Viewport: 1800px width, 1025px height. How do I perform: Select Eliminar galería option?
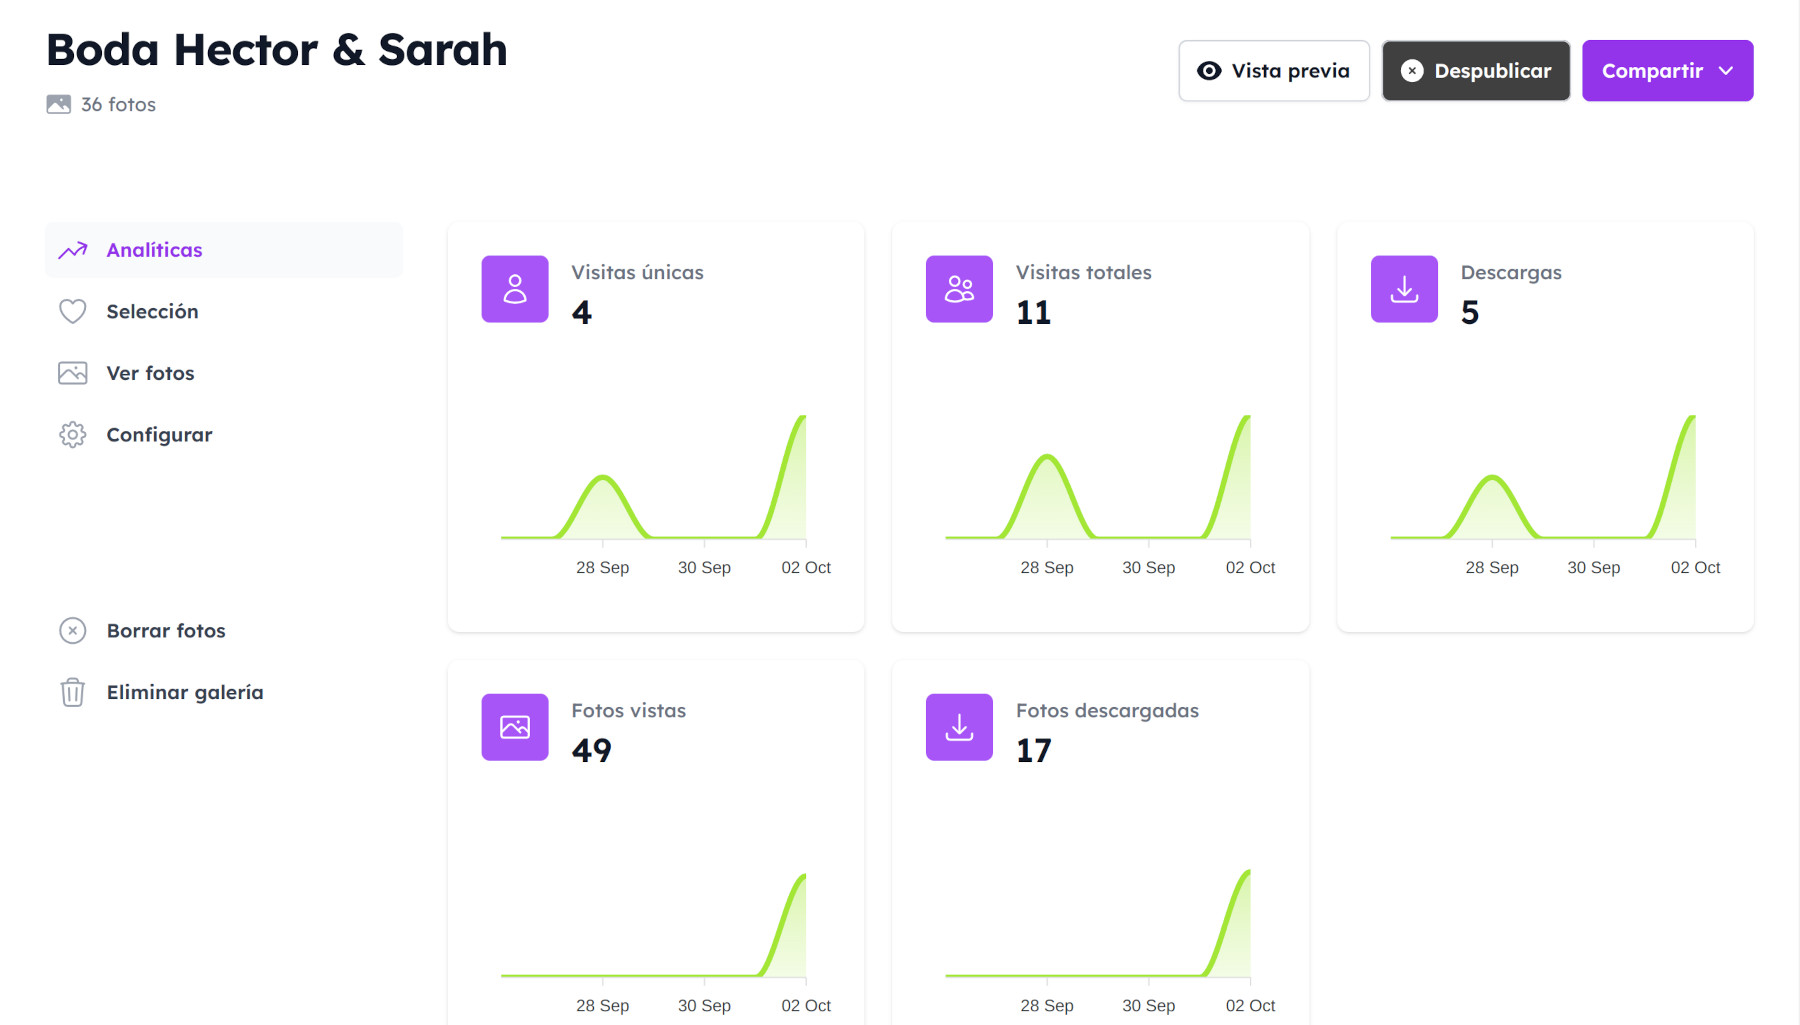224,692
